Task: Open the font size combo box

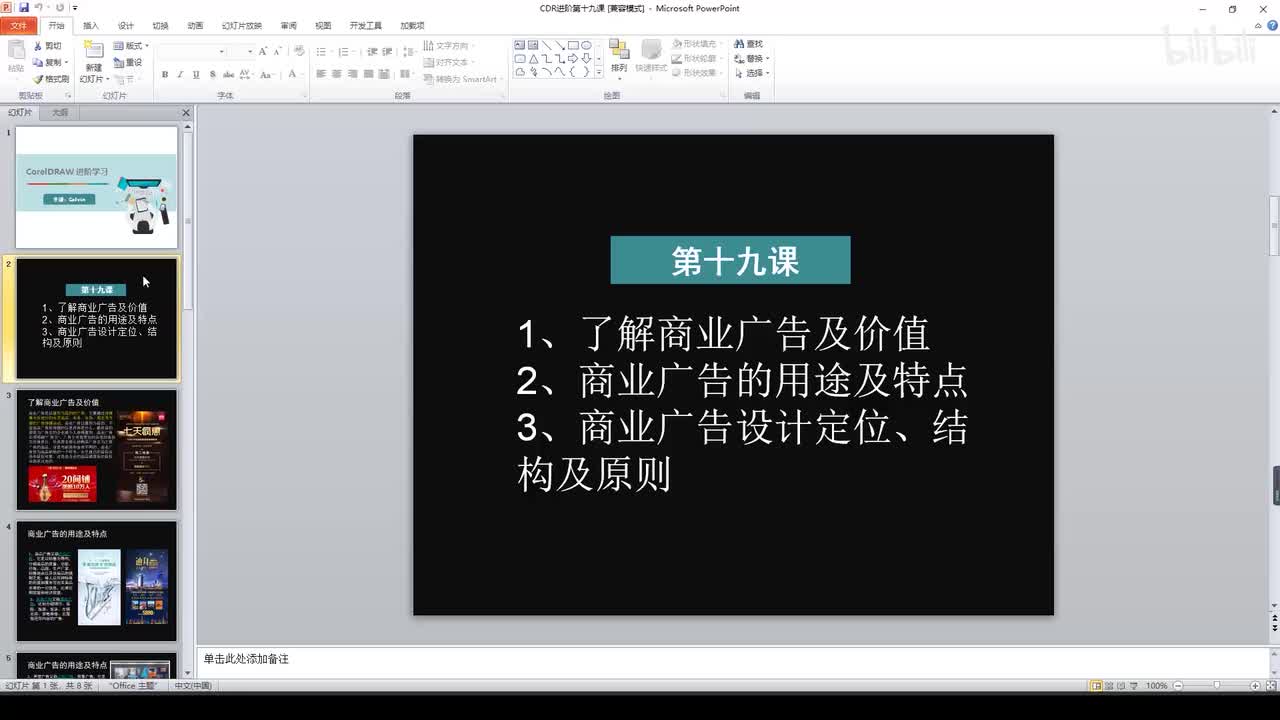Action: click(241, 51)
